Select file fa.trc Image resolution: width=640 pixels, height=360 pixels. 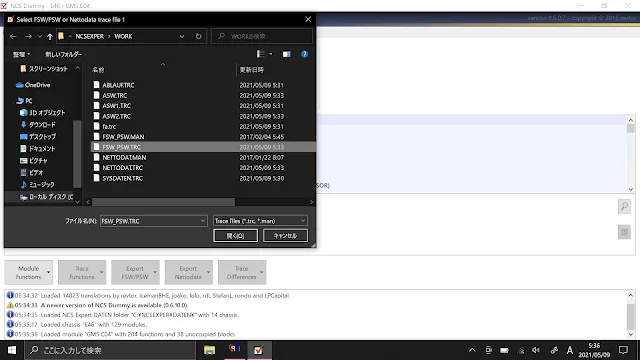(x=109, y=126)
